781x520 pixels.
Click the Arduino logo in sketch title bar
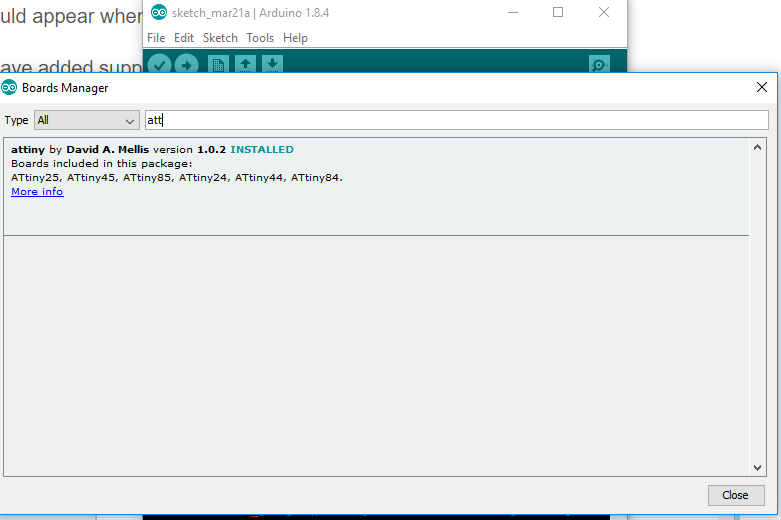(159, 12)
